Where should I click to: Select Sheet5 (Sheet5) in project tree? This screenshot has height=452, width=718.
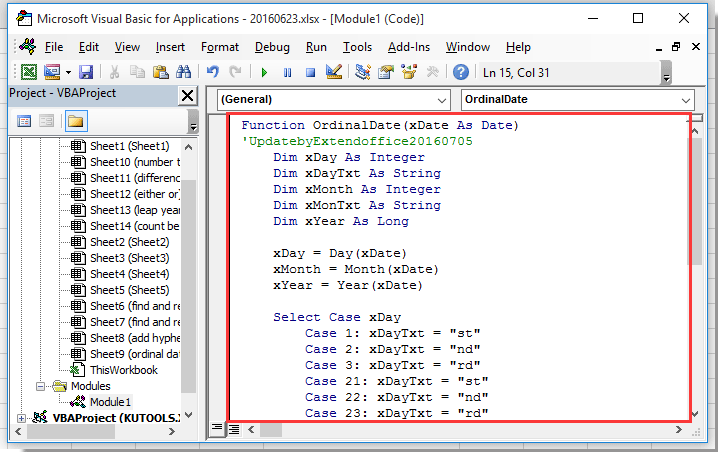[x=129, y=290]
